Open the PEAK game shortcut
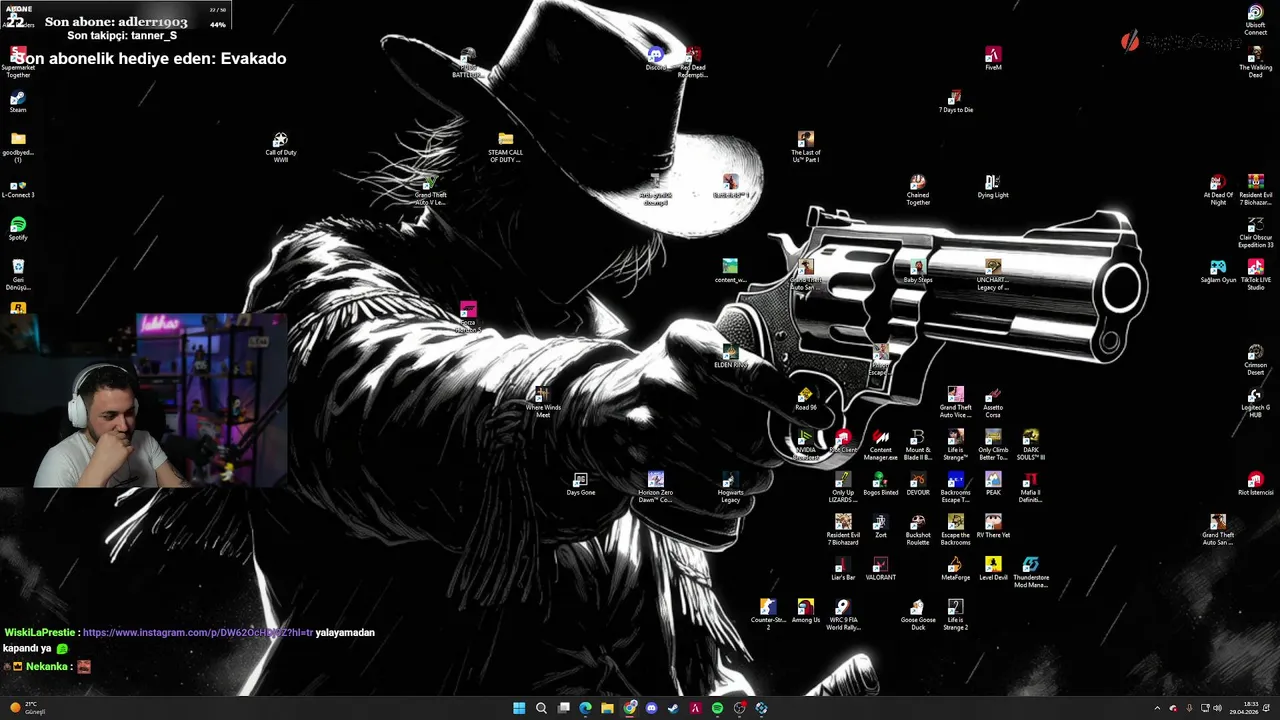The image size is (1280, 720). (x=993, y=484)
